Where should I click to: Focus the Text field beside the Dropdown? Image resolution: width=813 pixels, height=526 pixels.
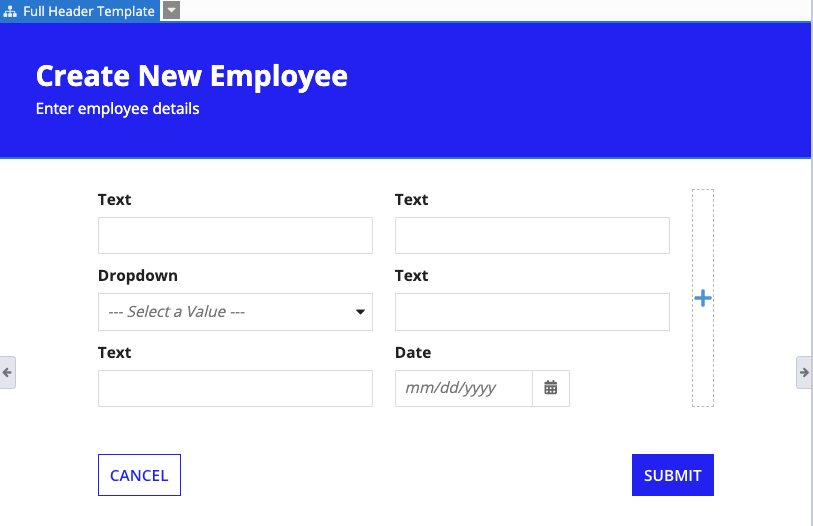coord(532,312)
